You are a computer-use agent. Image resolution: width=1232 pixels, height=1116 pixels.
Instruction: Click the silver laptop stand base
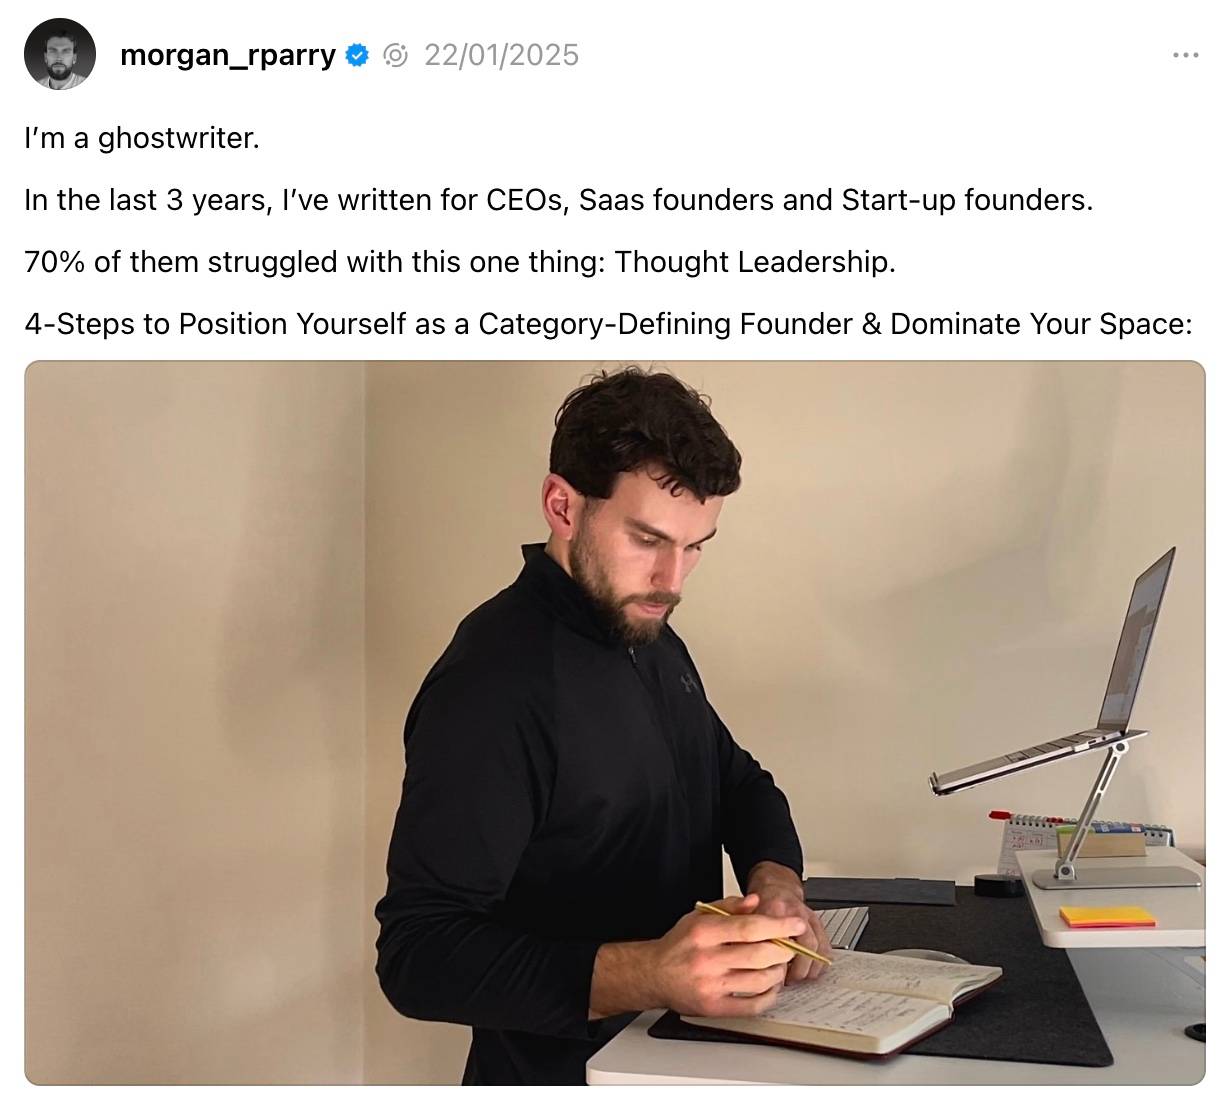(x=1117, y=877)
